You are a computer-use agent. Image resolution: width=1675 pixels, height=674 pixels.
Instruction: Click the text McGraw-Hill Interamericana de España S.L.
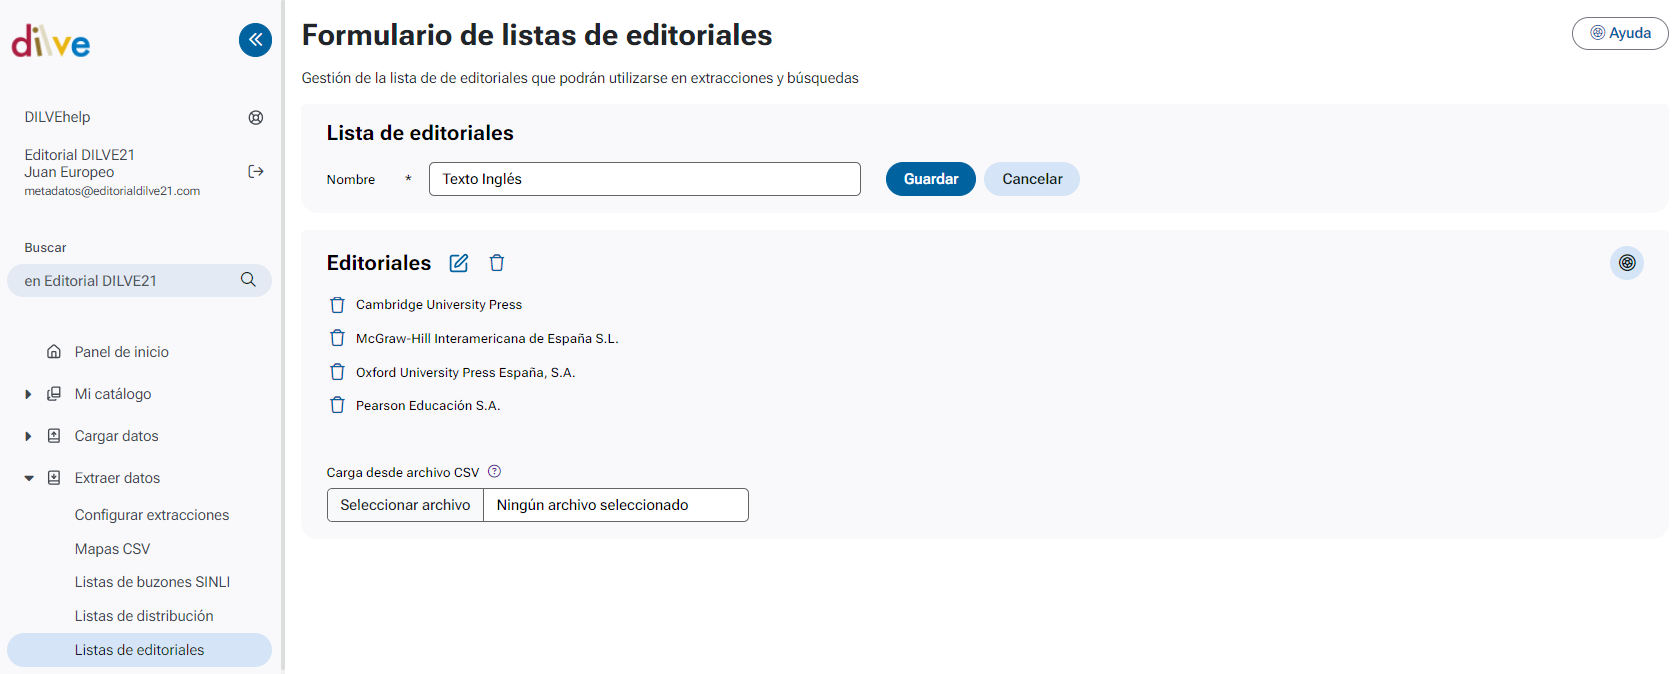pos(487,339)
